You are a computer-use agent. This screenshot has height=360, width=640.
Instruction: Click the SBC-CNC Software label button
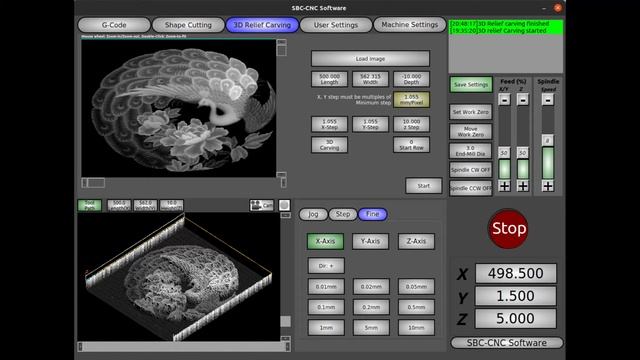pos(507,343)
